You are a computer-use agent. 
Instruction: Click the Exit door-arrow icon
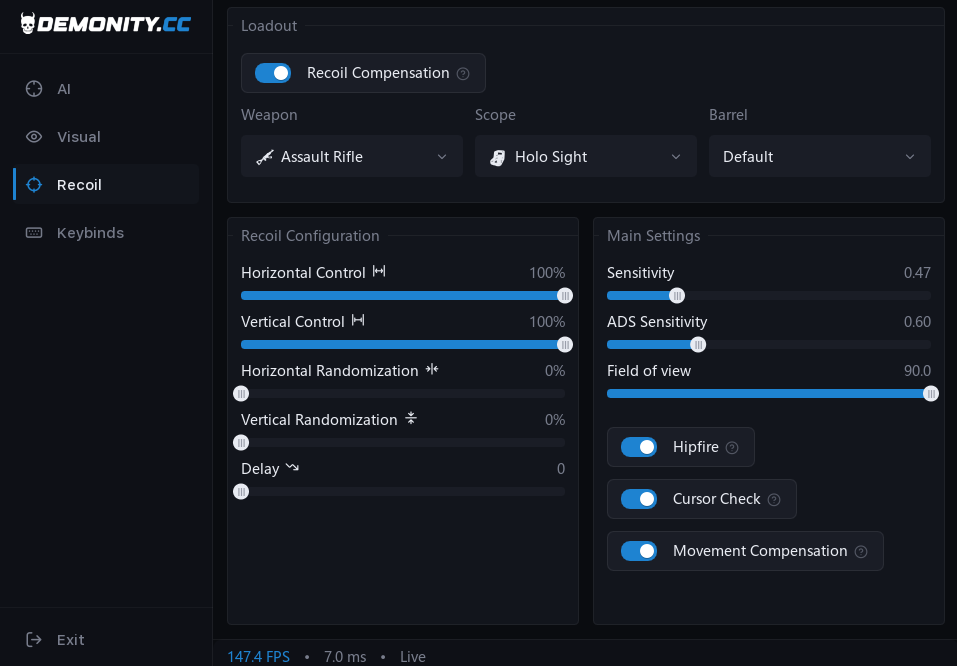pyautogui.click(x=34, y=639)
